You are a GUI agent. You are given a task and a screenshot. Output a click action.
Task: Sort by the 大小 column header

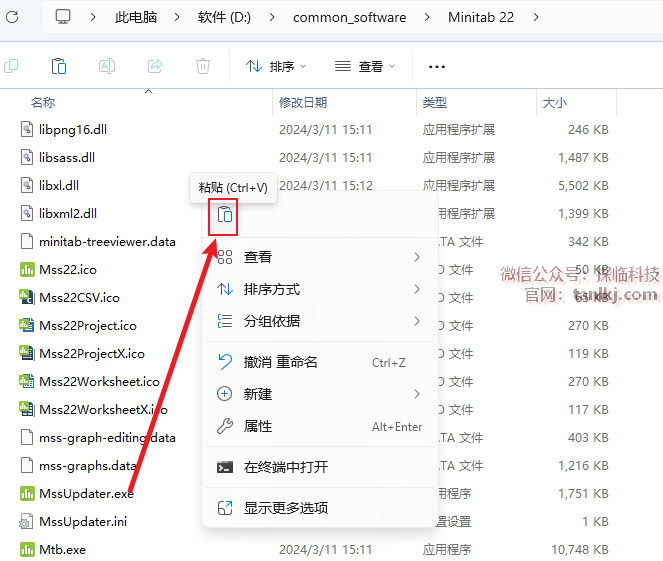click(x=554, y=102)
